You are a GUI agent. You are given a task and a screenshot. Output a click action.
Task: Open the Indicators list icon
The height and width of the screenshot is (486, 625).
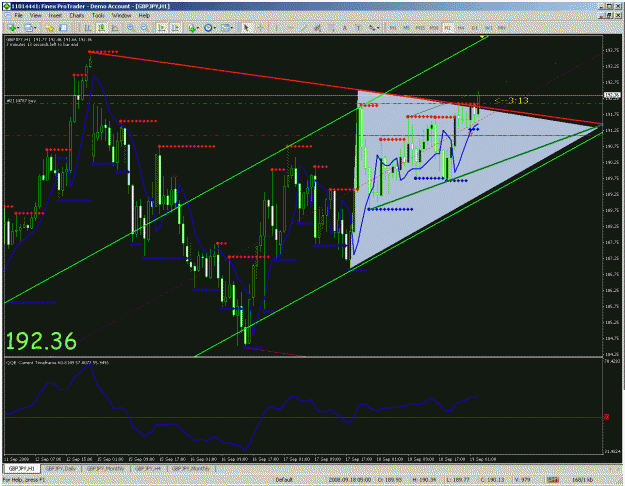coord(192,28)
